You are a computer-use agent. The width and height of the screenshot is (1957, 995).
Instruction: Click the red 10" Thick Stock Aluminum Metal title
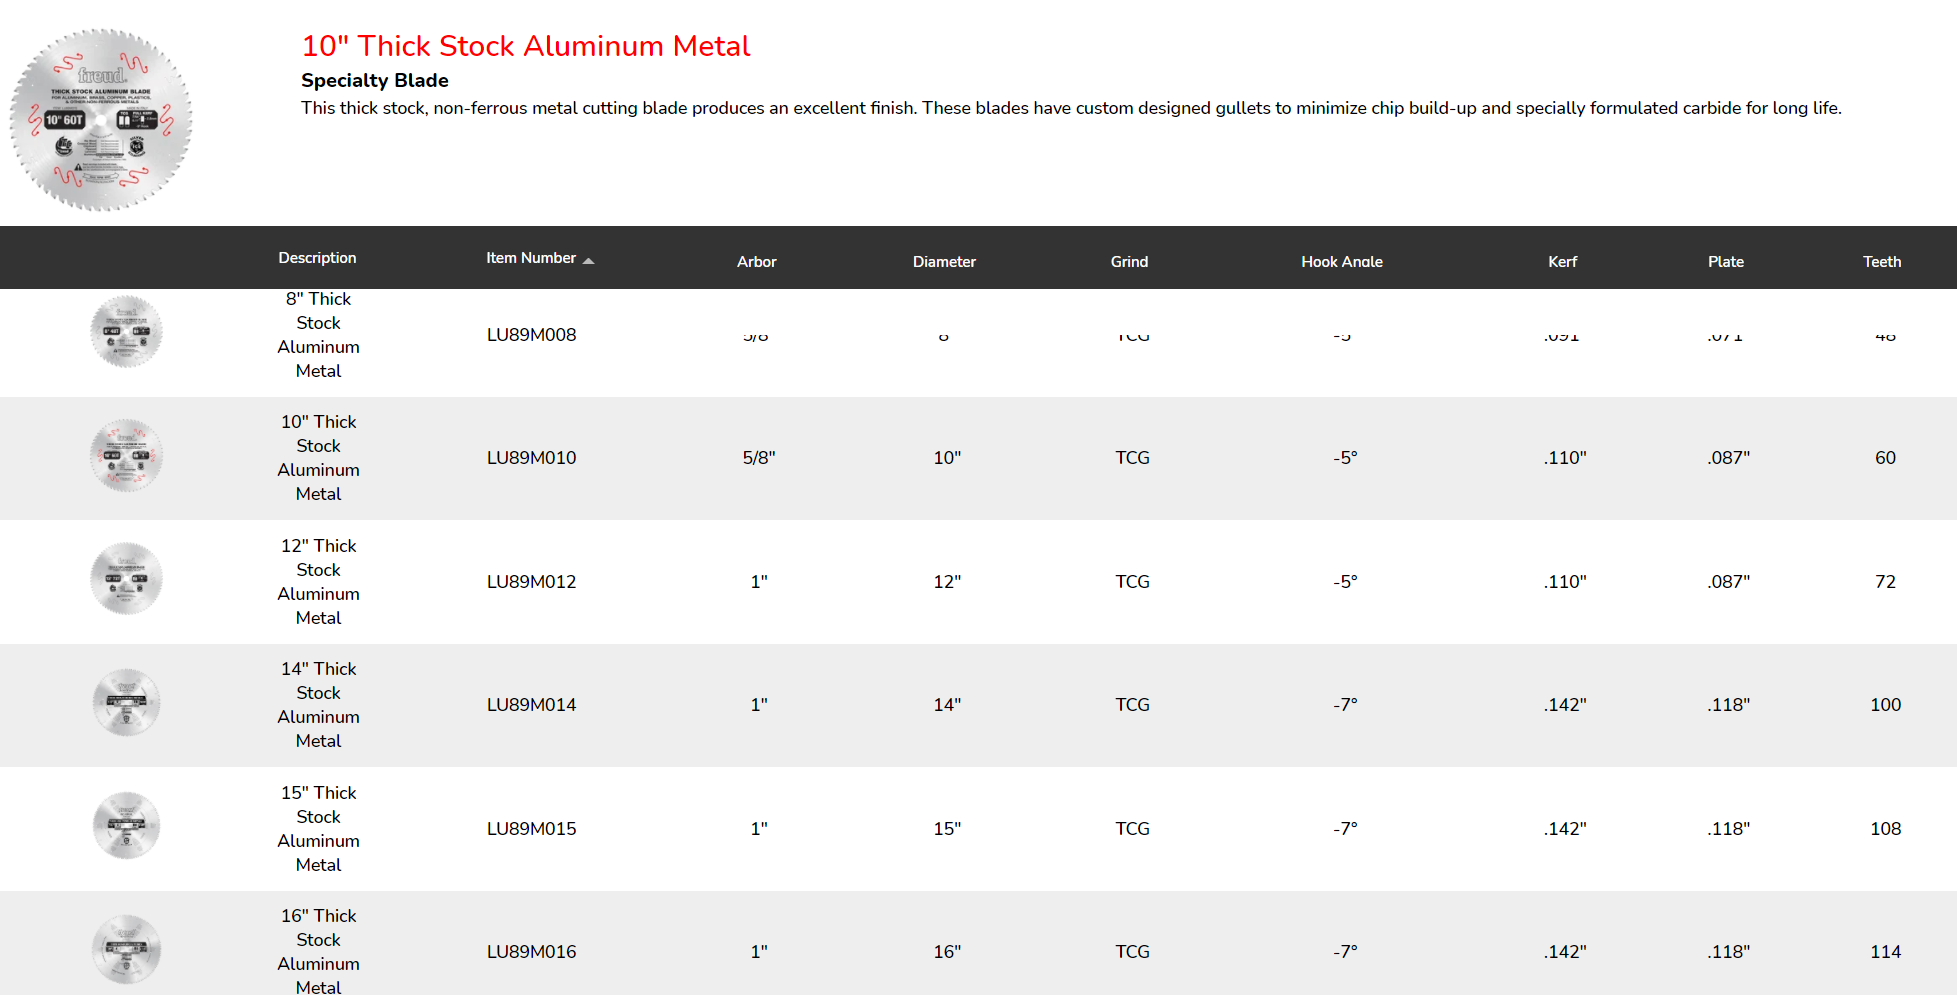526,46
